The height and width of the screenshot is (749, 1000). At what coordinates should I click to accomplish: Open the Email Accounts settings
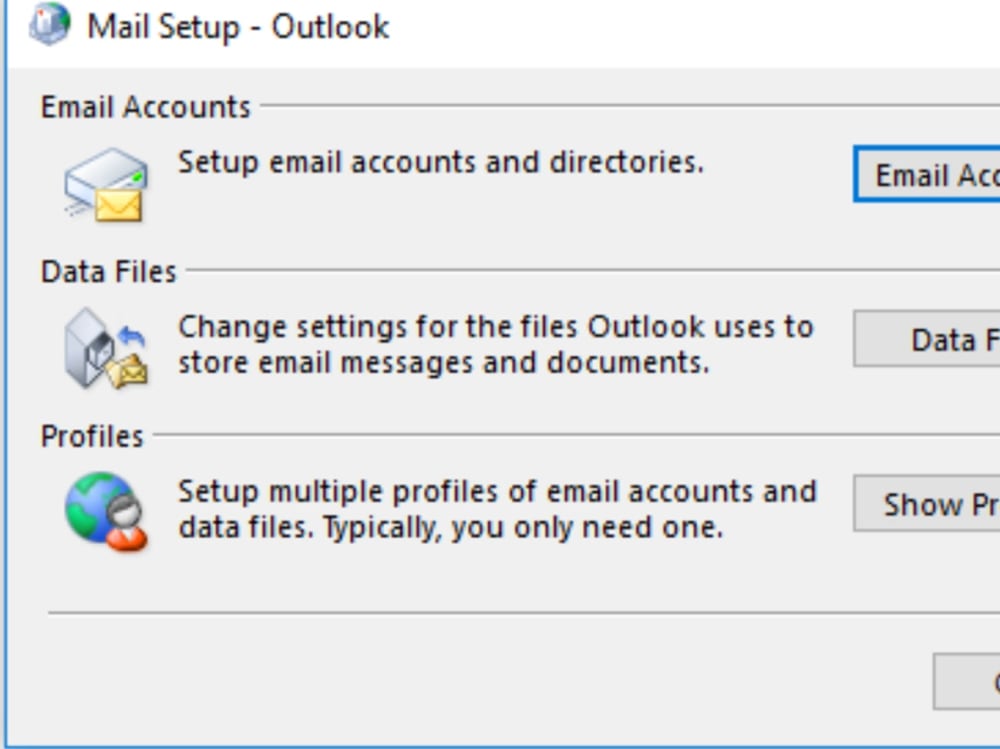(930, 176)
